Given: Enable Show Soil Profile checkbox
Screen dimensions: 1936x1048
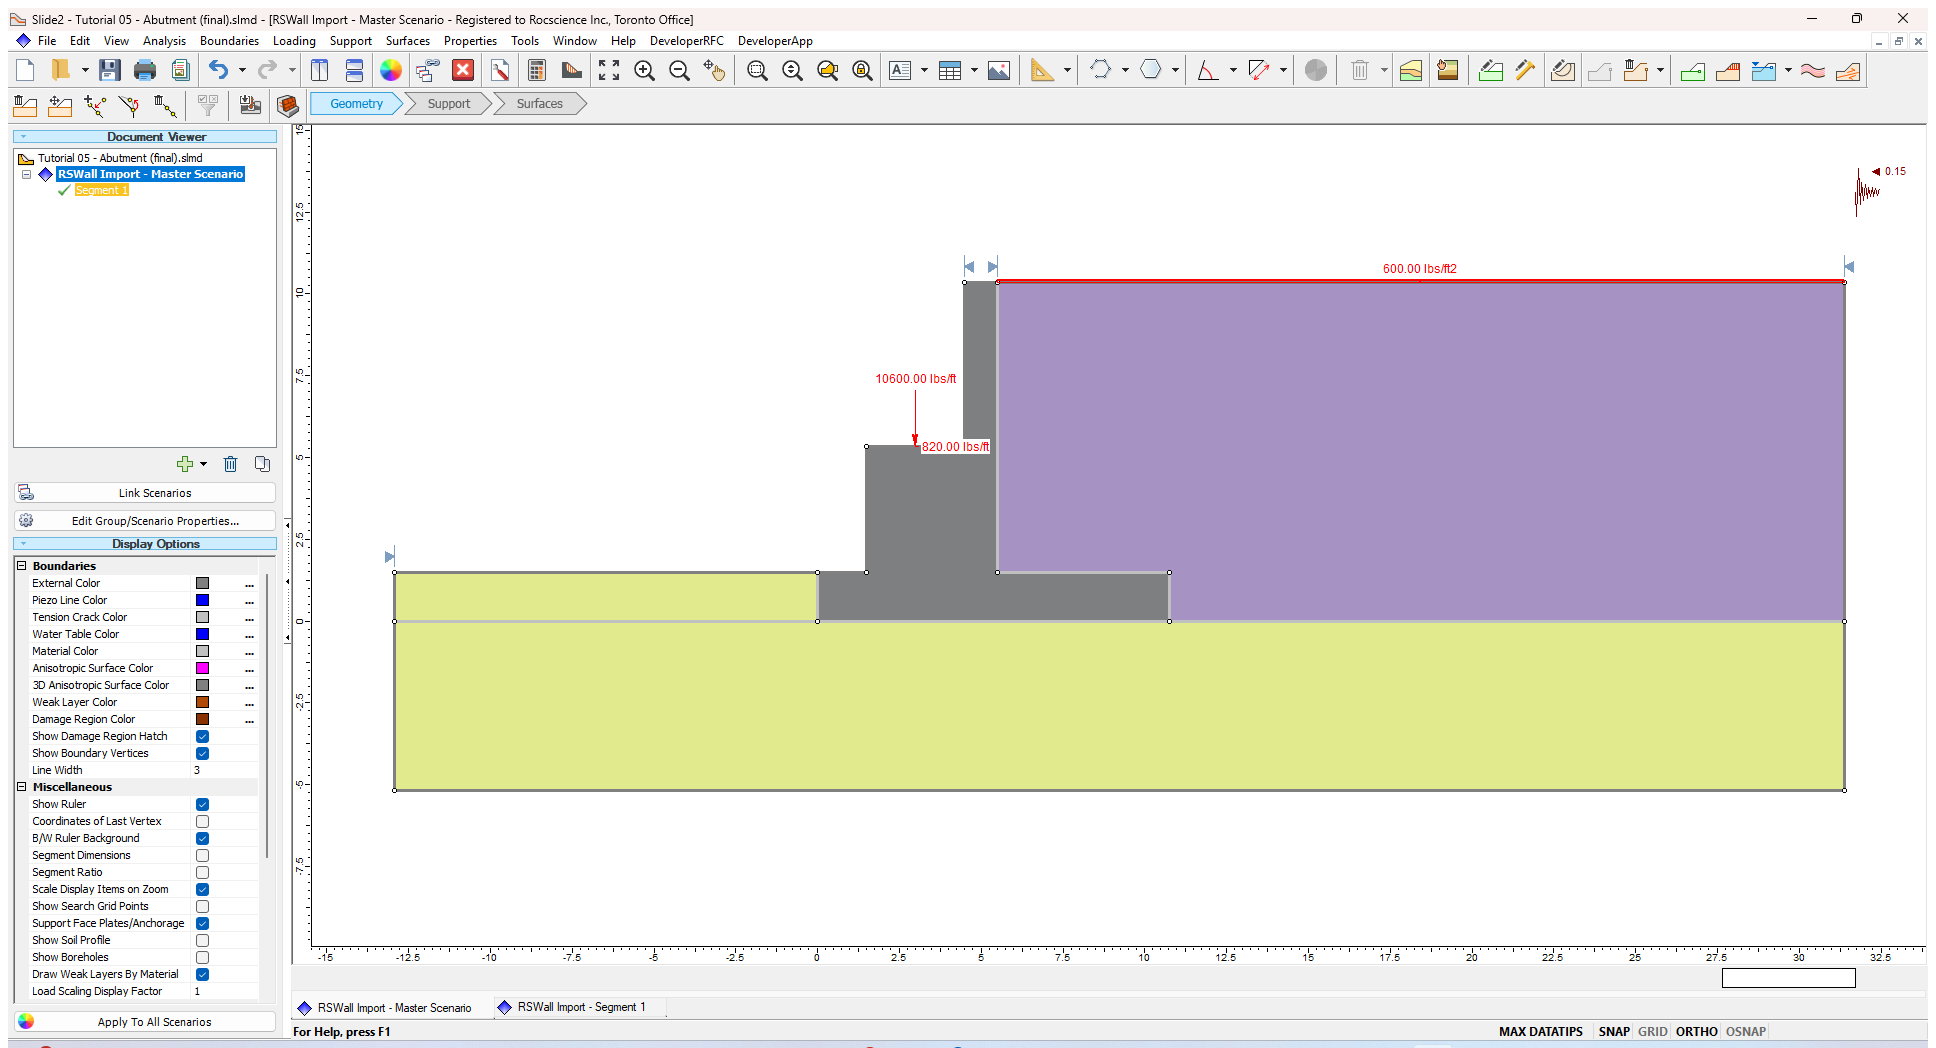Looking at the screenshot, I should click(x=202, y=940).
